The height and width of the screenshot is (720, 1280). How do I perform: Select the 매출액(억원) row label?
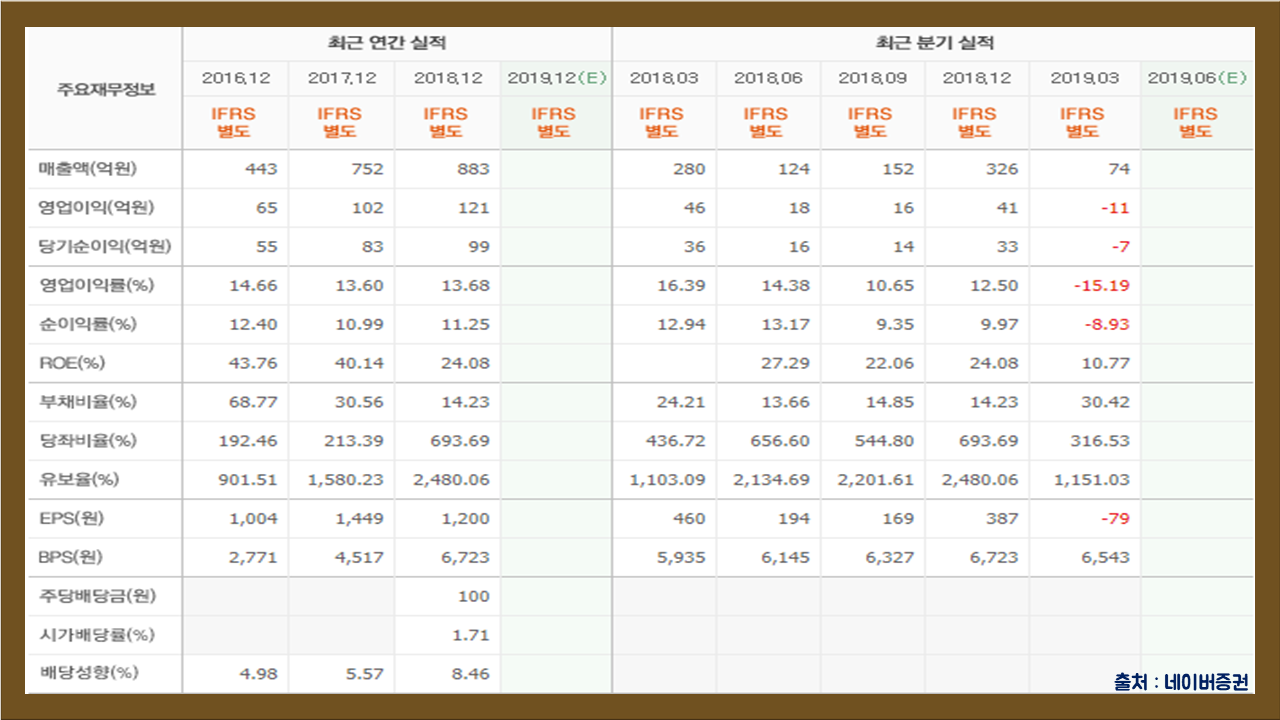coord(86,169)
